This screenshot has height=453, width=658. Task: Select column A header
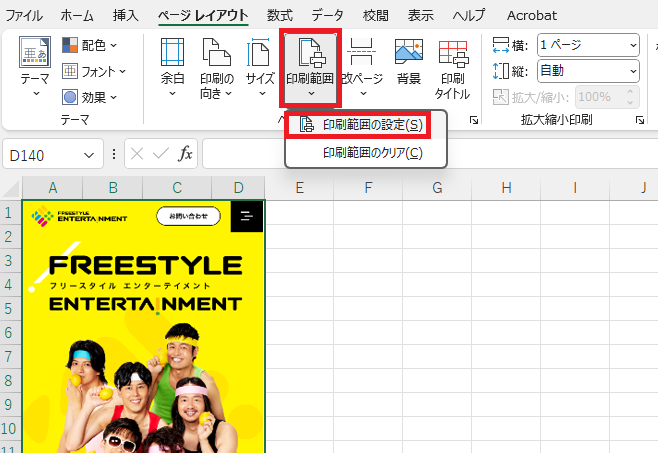click(52, 188)
